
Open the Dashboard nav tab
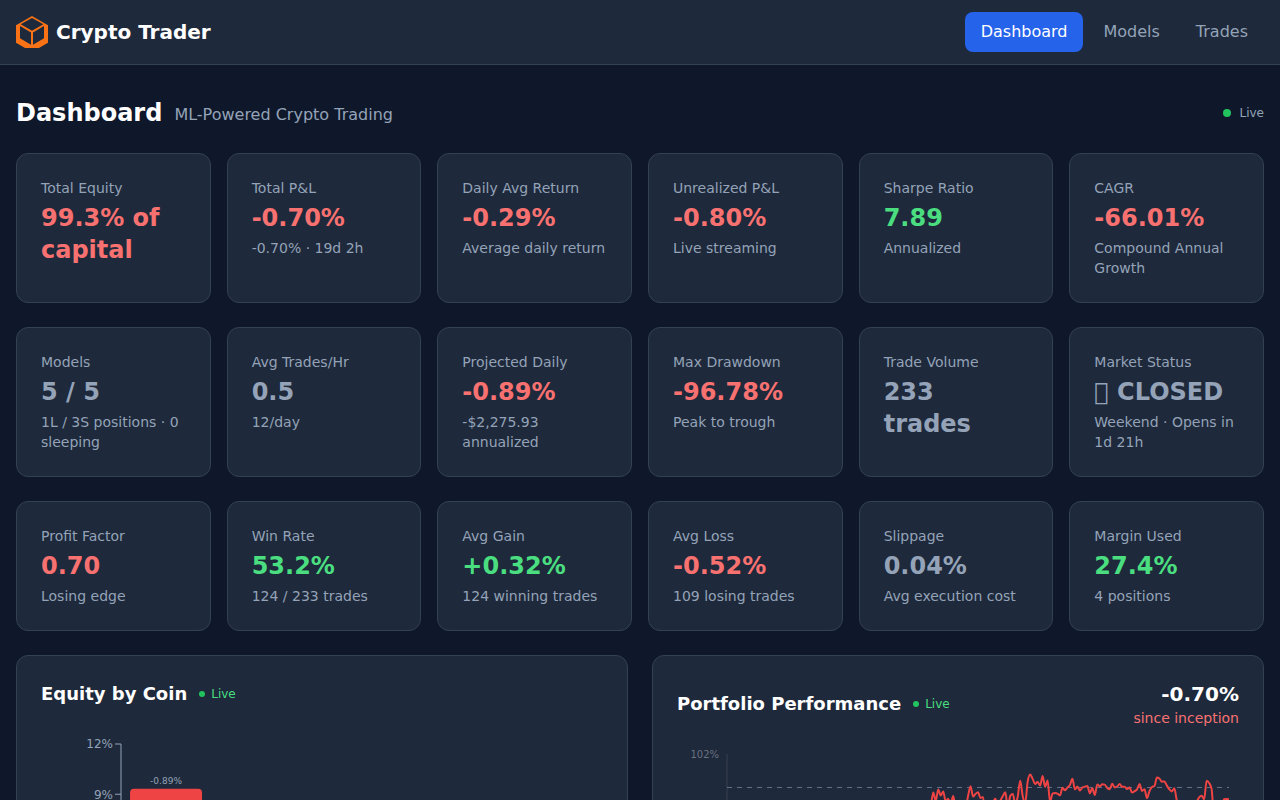point(1023,32)
